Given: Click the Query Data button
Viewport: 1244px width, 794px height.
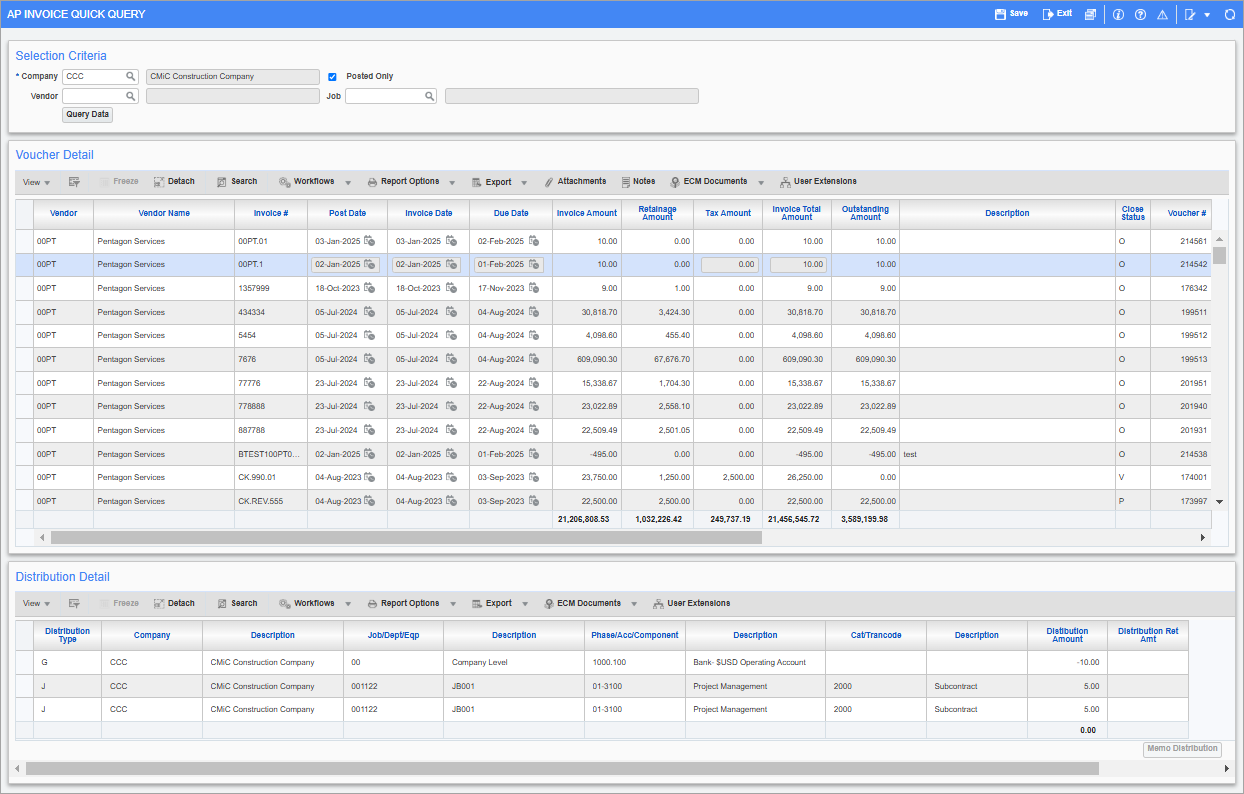Looking at the screenshot, I should pos(87,114).
